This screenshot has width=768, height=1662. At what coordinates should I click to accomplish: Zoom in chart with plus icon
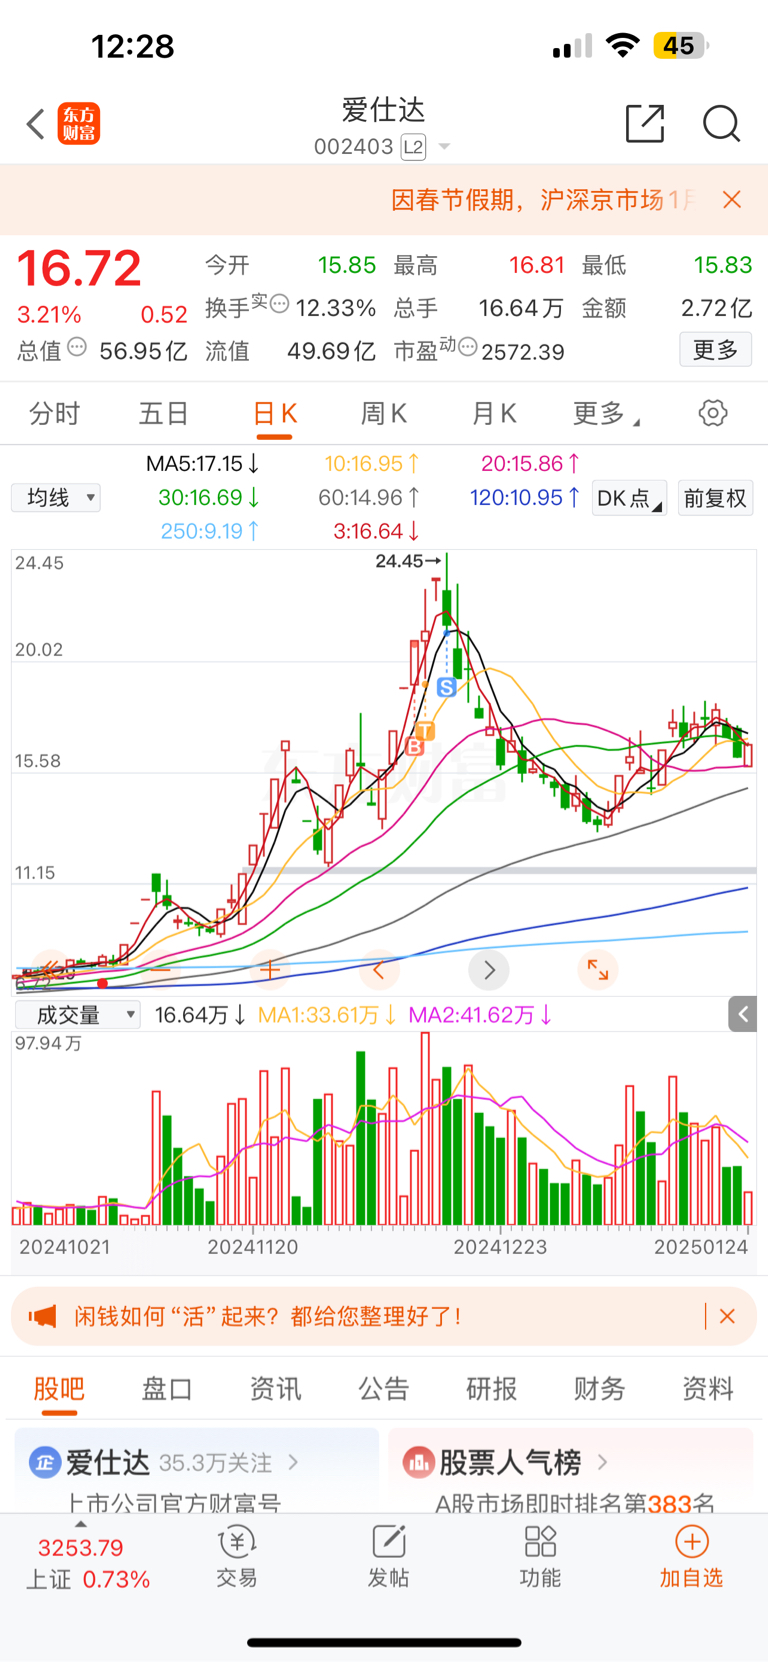[x=269, y=969]
